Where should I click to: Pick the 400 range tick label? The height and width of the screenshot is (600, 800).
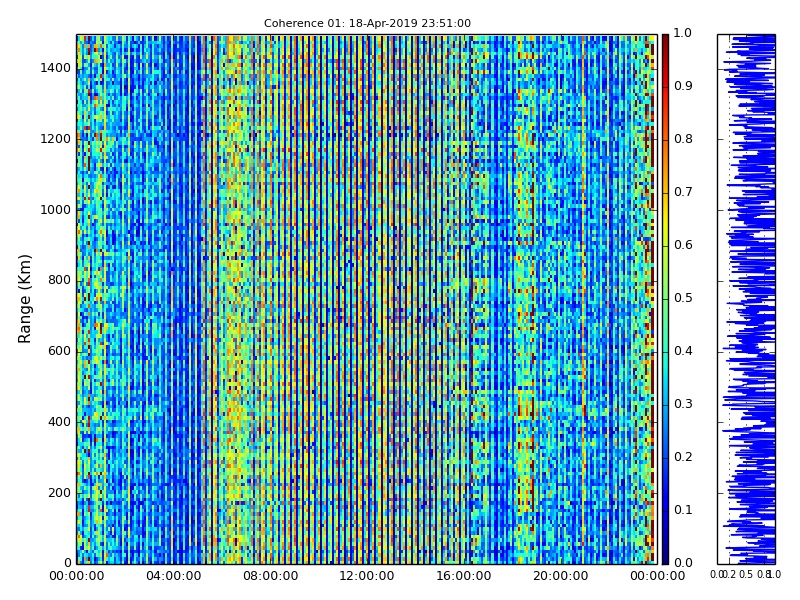pyautogui.click(x=60, y=422)
